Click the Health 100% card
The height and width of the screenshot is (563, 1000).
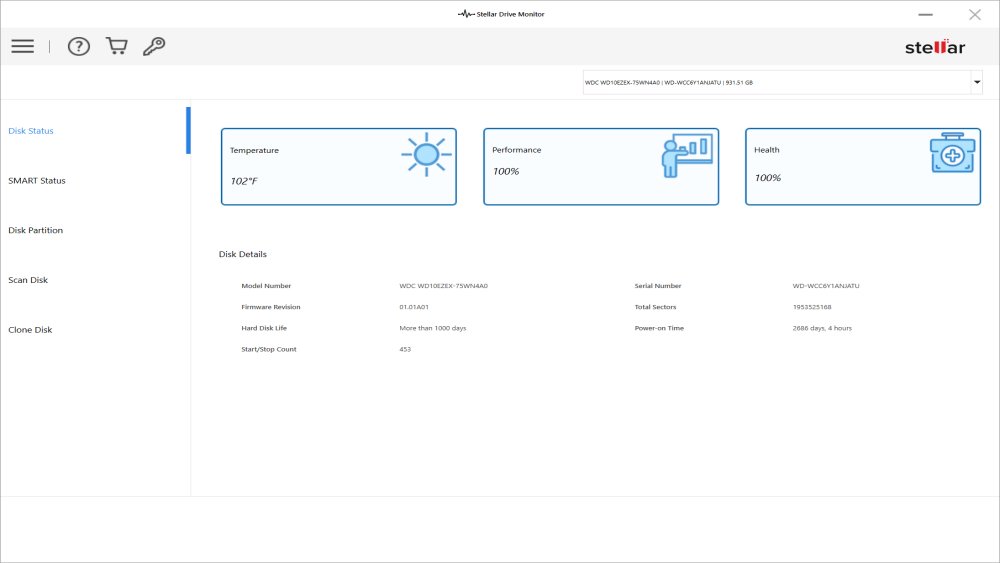pos(863,166)
